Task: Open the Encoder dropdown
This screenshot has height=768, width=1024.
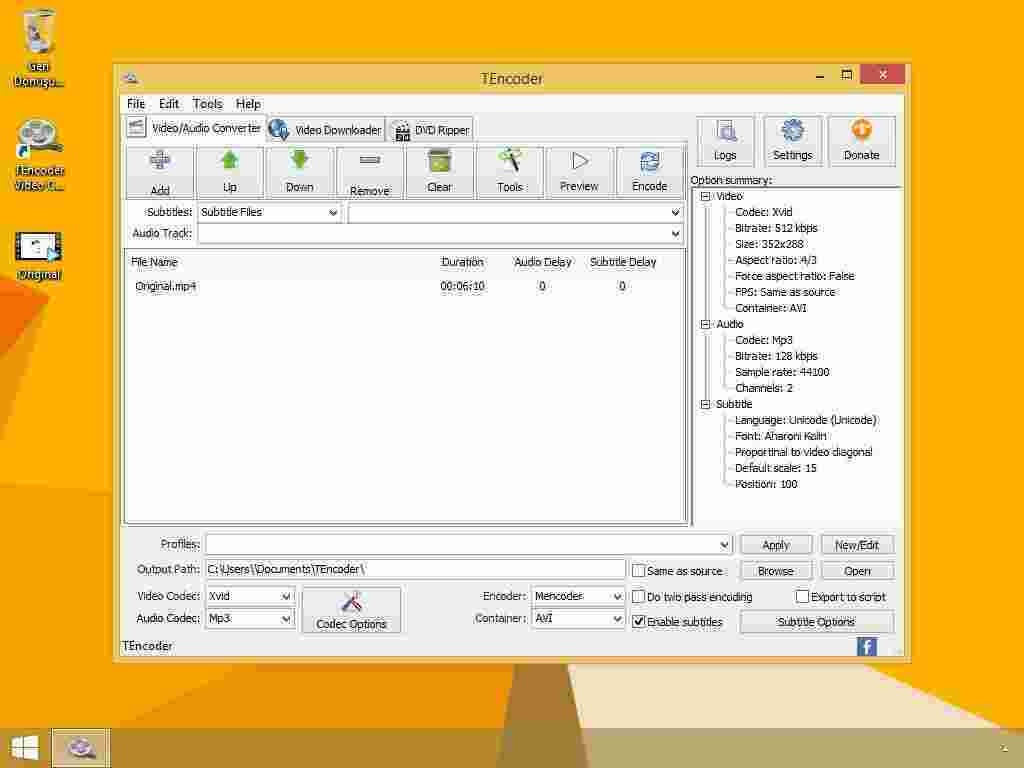Action: [x=578, y=596]
